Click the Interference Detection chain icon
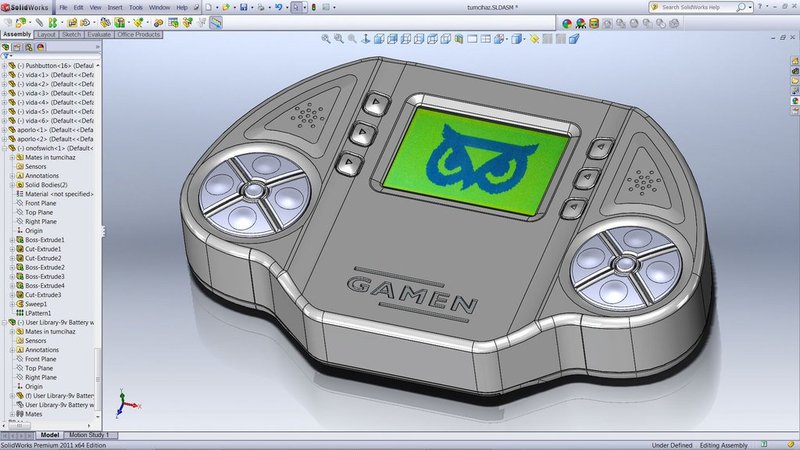This screenshot has height=450, width=800. pos(159,22)
